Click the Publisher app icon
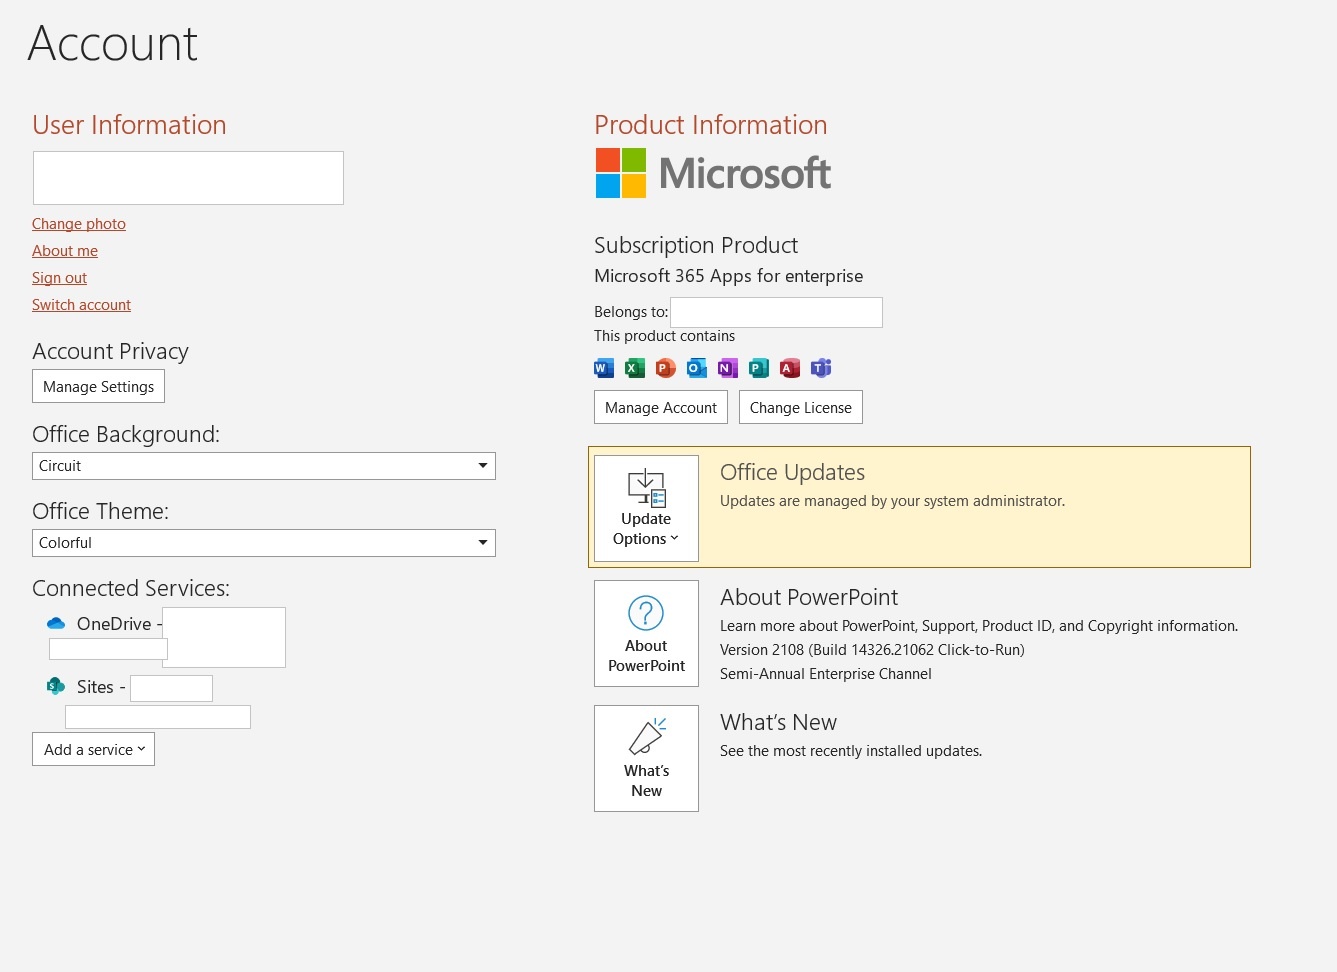 pyautogui.click(x=759, y=368)
